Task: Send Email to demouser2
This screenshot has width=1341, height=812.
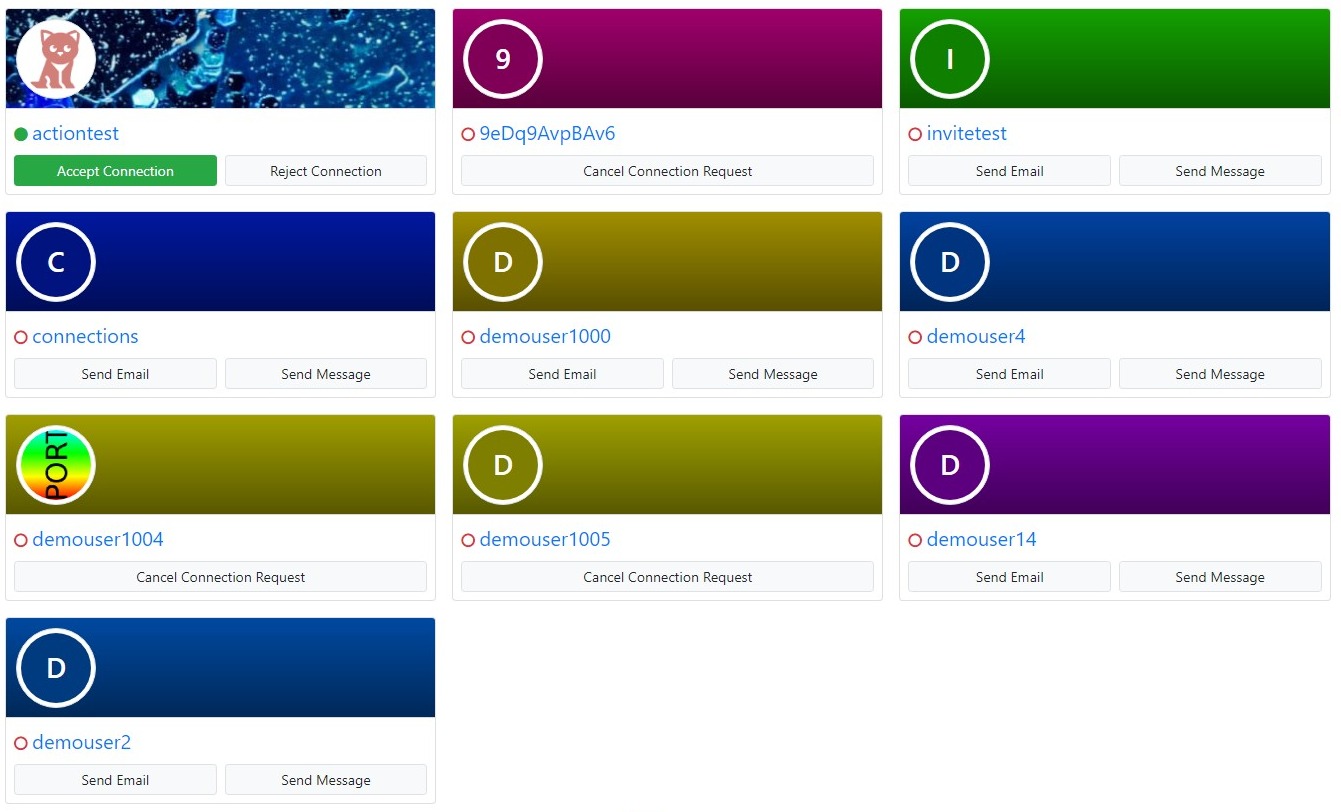Action: click(115, 780)
